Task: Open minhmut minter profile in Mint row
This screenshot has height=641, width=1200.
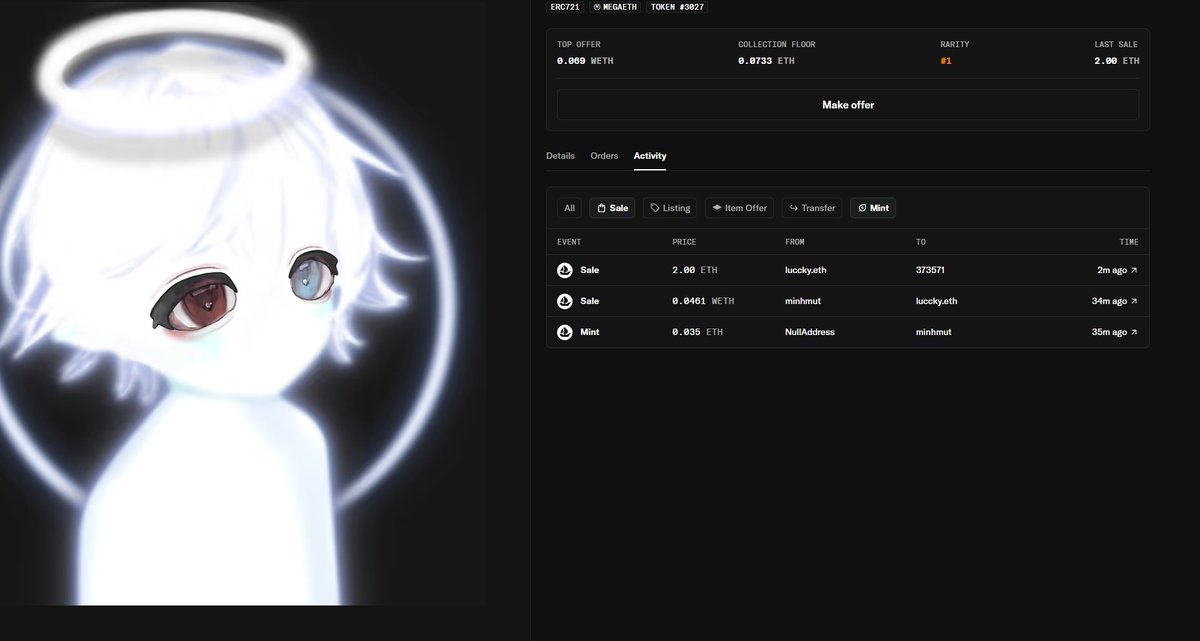Action: pyautogui.click(x=935, y=332)
